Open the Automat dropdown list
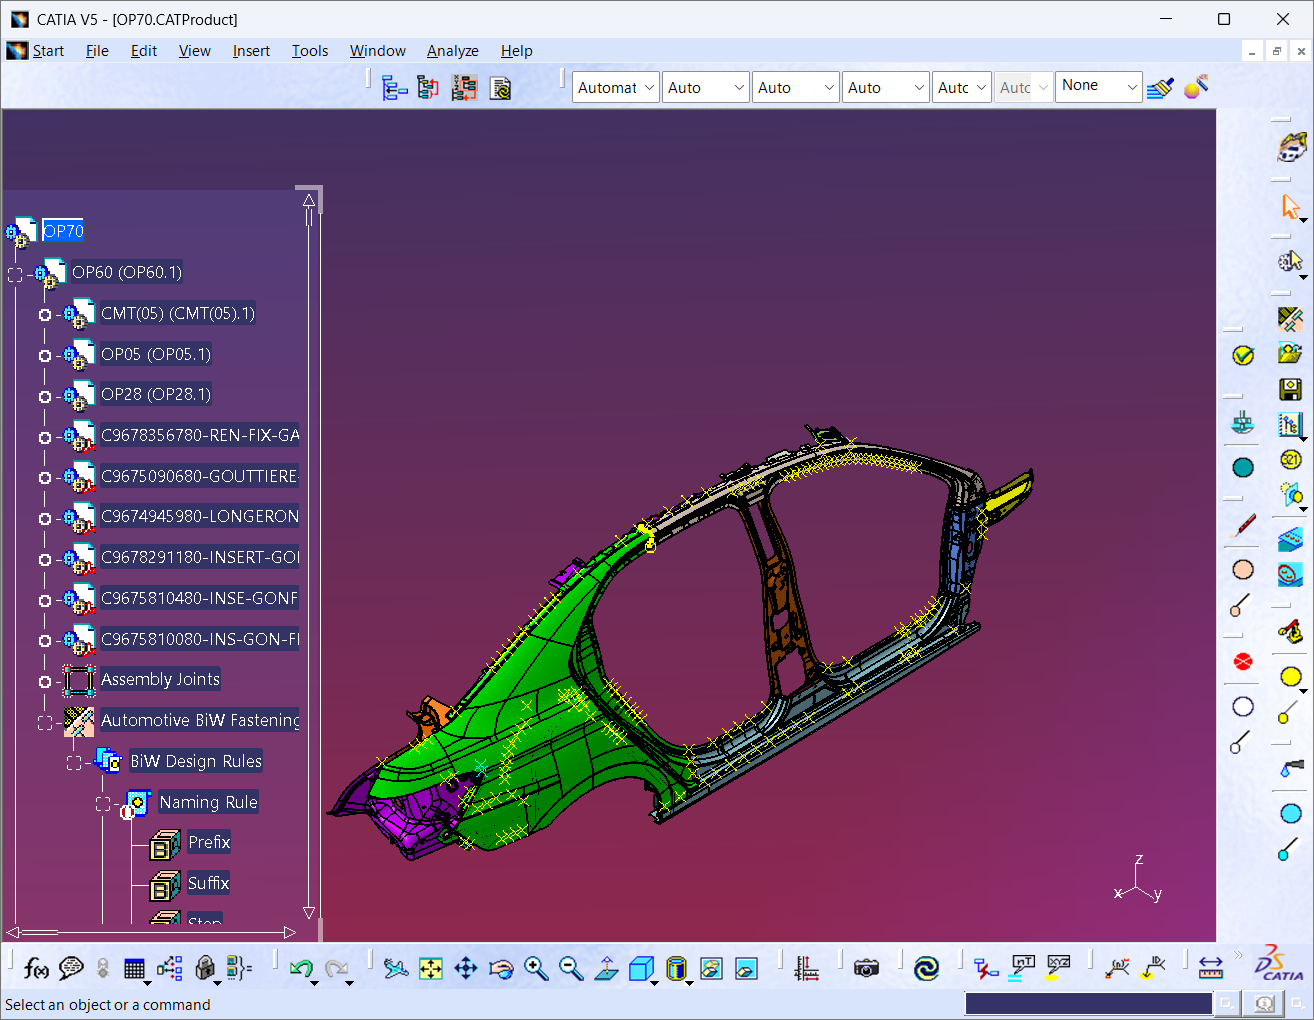 615,88
